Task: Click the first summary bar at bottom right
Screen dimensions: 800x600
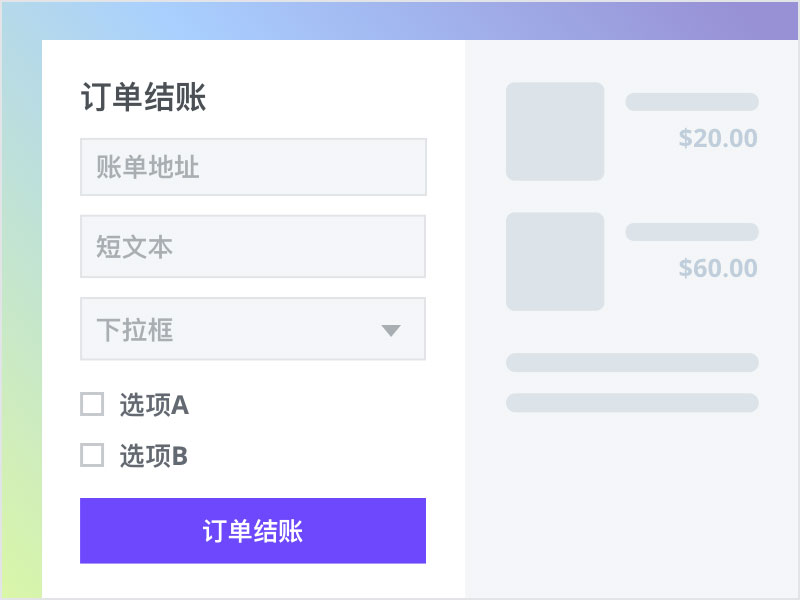Action: coord(632,363)
